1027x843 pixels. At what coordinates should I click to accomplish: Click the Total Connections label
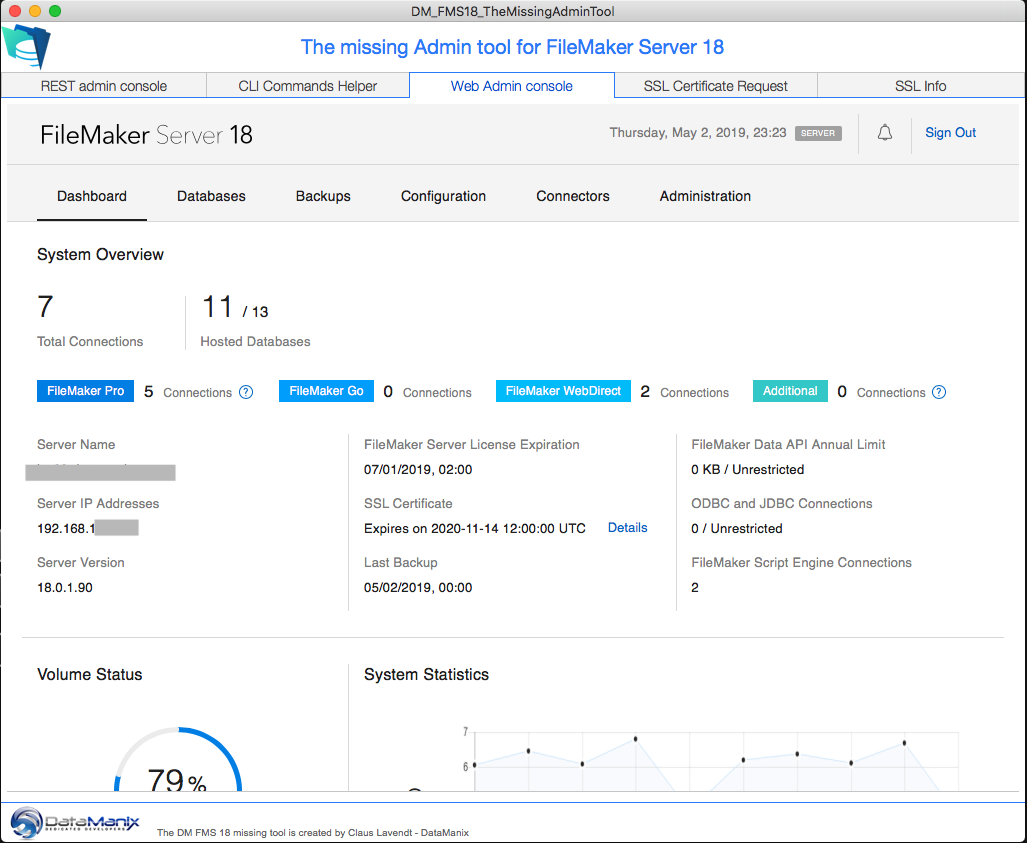[x=90, y=341]
